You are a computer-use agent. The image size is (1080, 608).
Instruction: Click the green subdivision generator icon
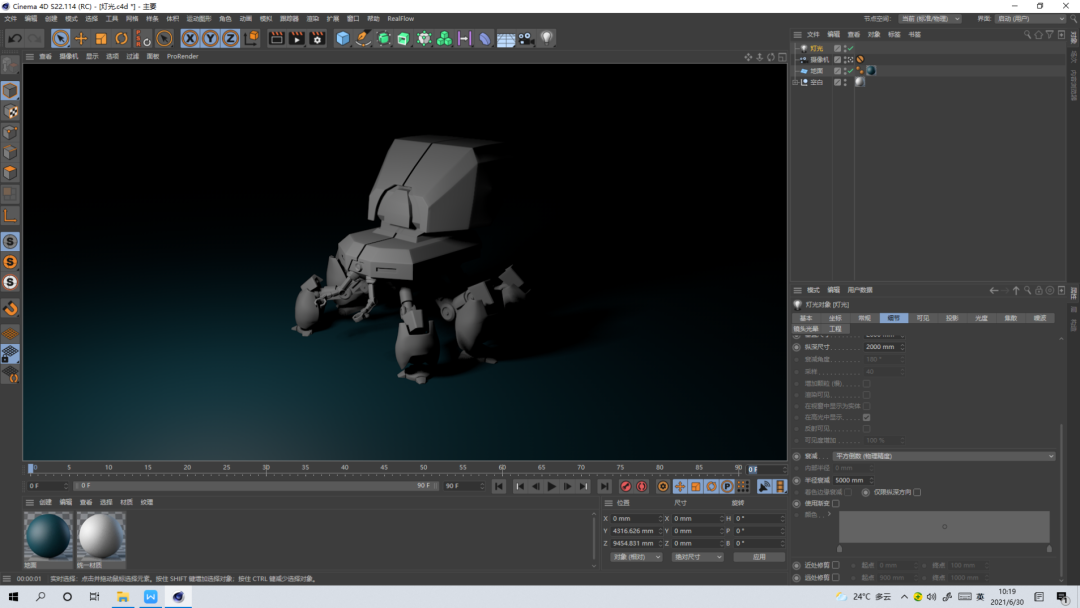pyautogui.click(x=384, y=39)
